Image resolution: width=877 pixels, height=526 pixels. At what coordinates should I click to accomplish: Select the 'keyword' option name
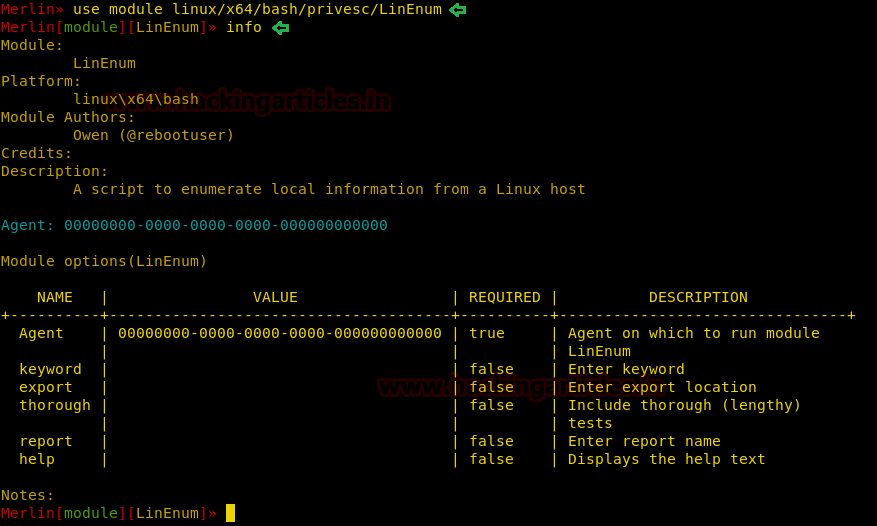click(x=50, y=369)
